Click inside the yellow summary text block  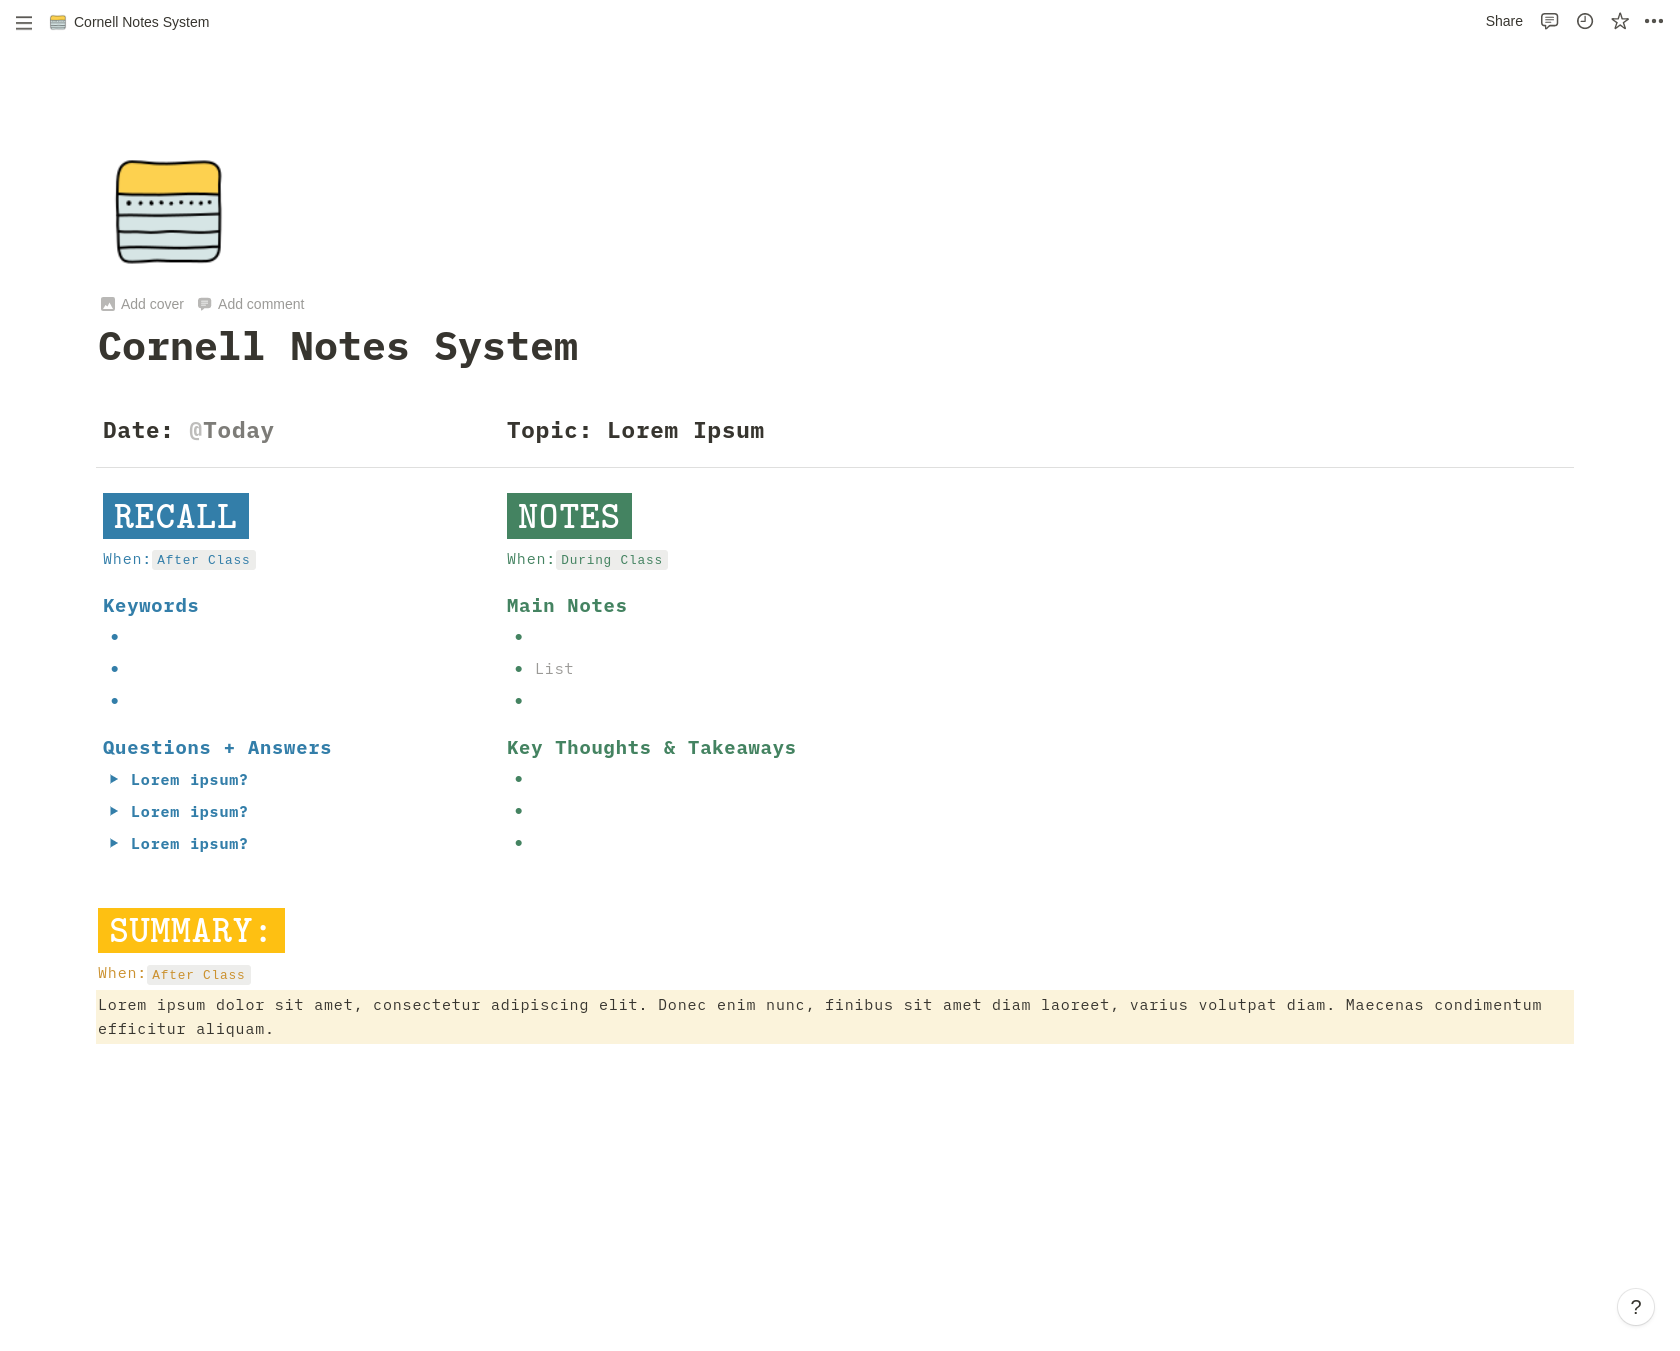coord(700,1016)
